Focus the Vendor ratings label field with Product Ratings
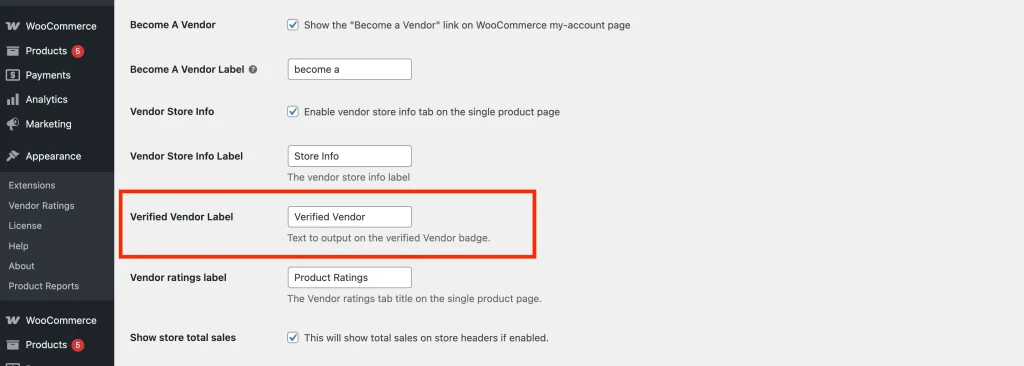Image resolution: width=1024 pixels, height=366 pixels. tap(349, 277)
